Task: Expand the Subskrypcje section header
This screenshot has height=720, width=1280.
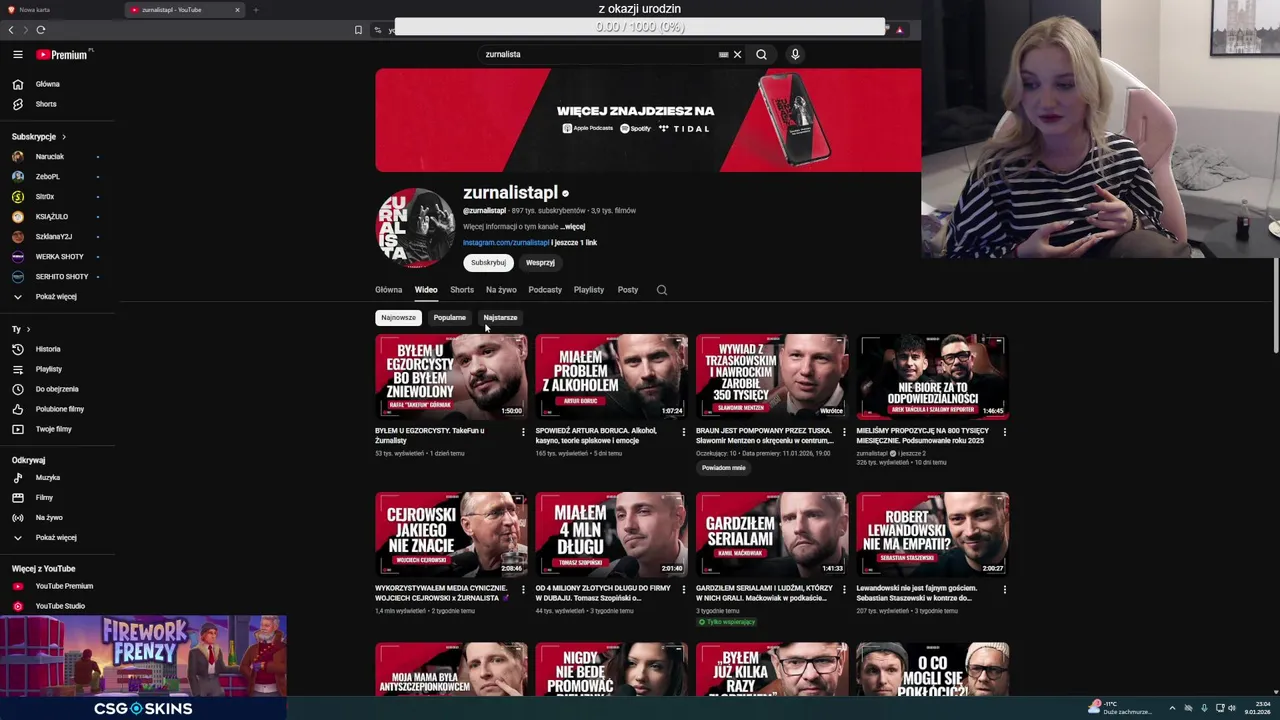Action: pos(39,137)
